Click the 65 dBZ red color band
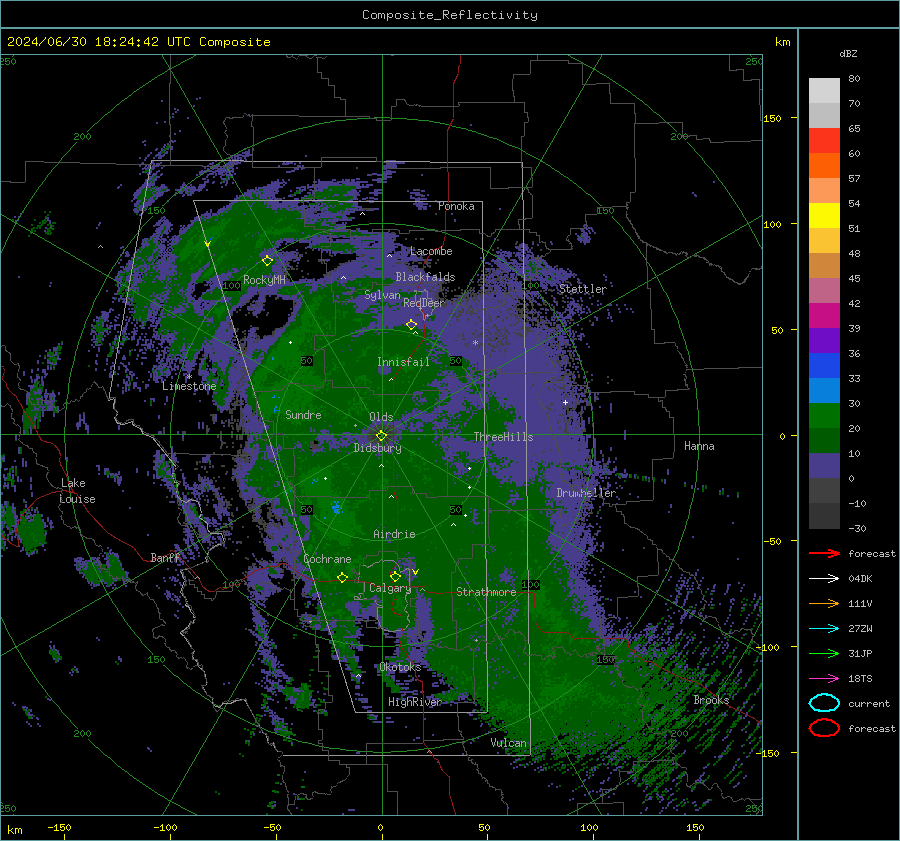The height and width of the screenshot is (841, 900). click(x=824, y=141)
